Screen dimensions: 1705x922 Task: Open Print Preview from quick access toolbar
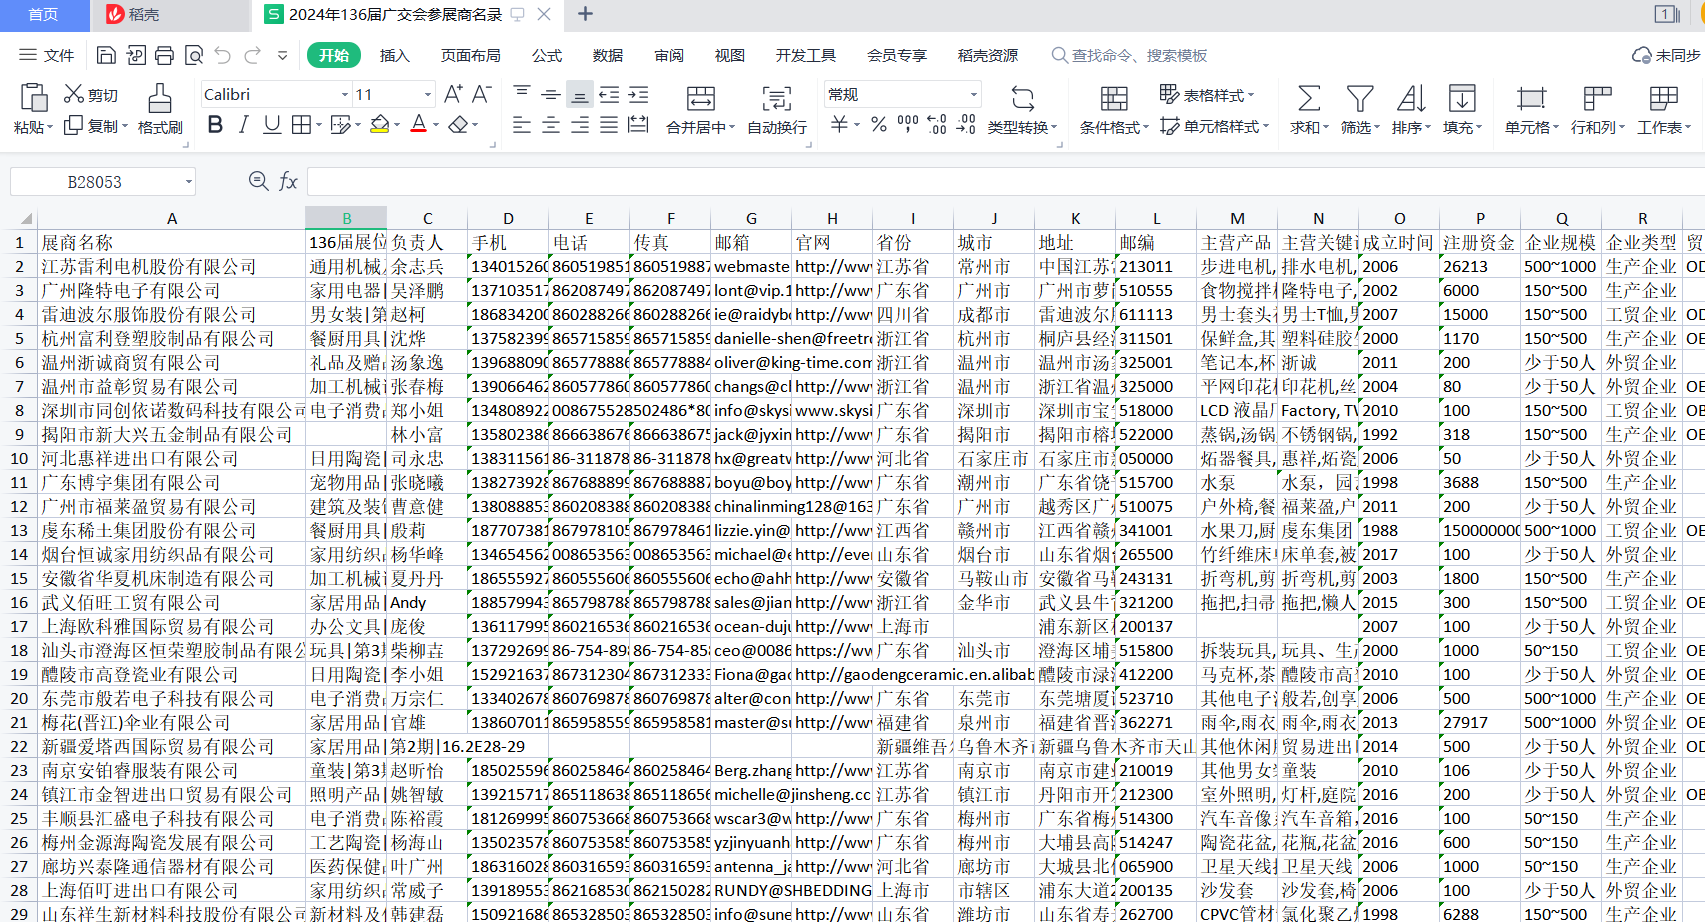pyautogui.click(x=194, y=55)
